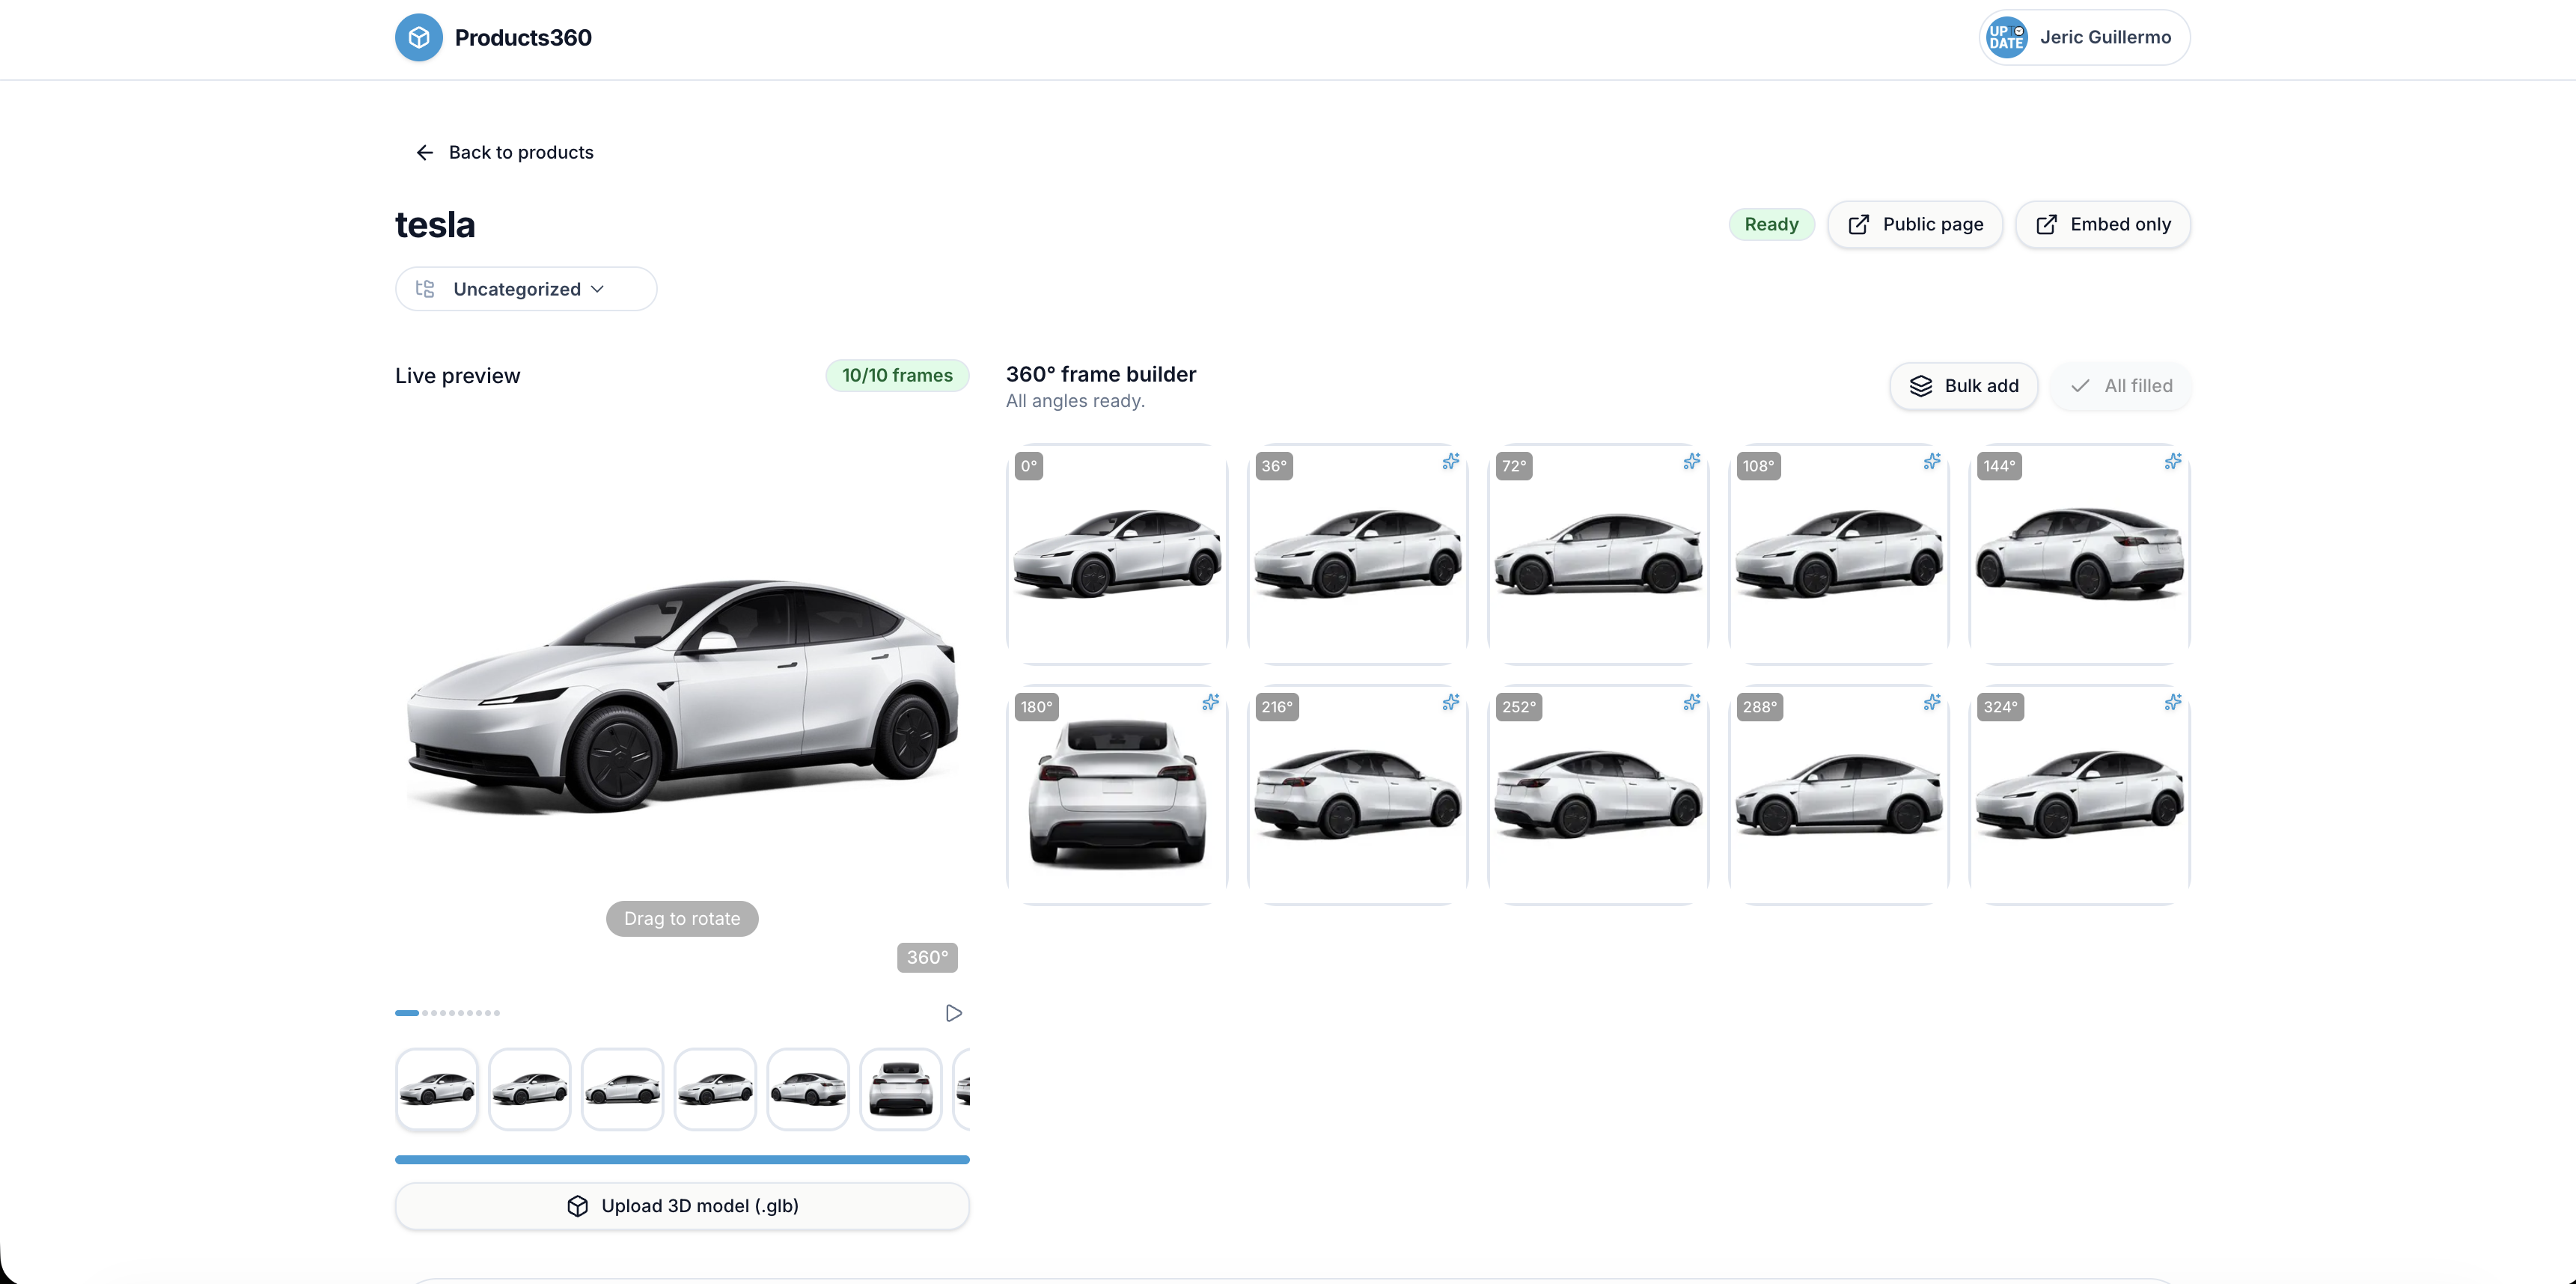Select the 36° frame tile
Image resolution: width=2576 pixels, height=1284 pixels.
point(1357,554)
